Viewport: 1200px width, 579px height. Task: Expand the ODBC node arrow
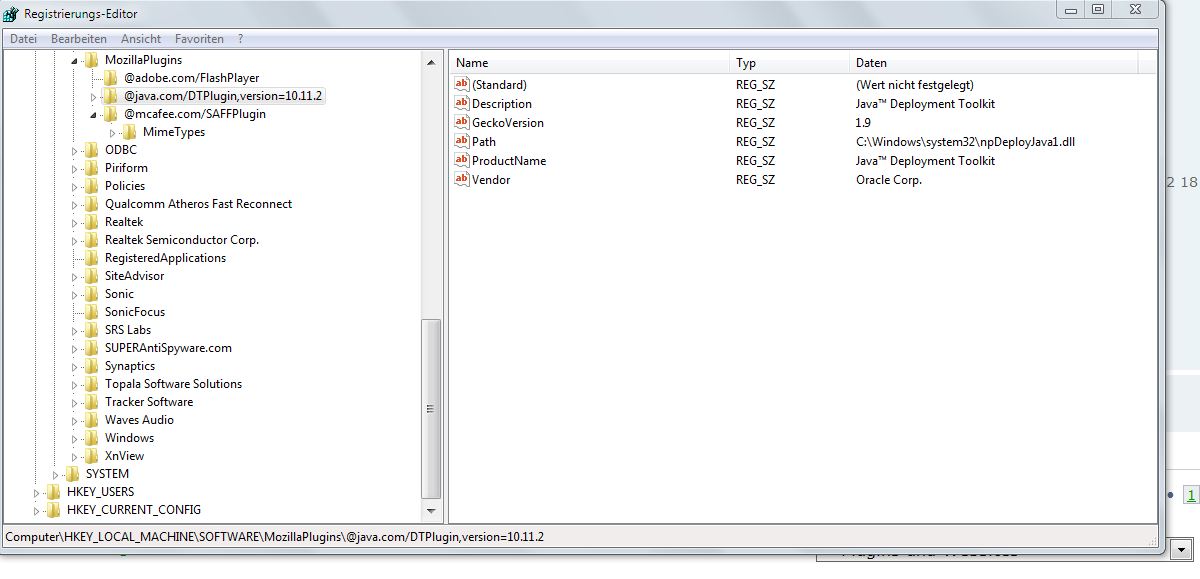[x=74, y=151]
